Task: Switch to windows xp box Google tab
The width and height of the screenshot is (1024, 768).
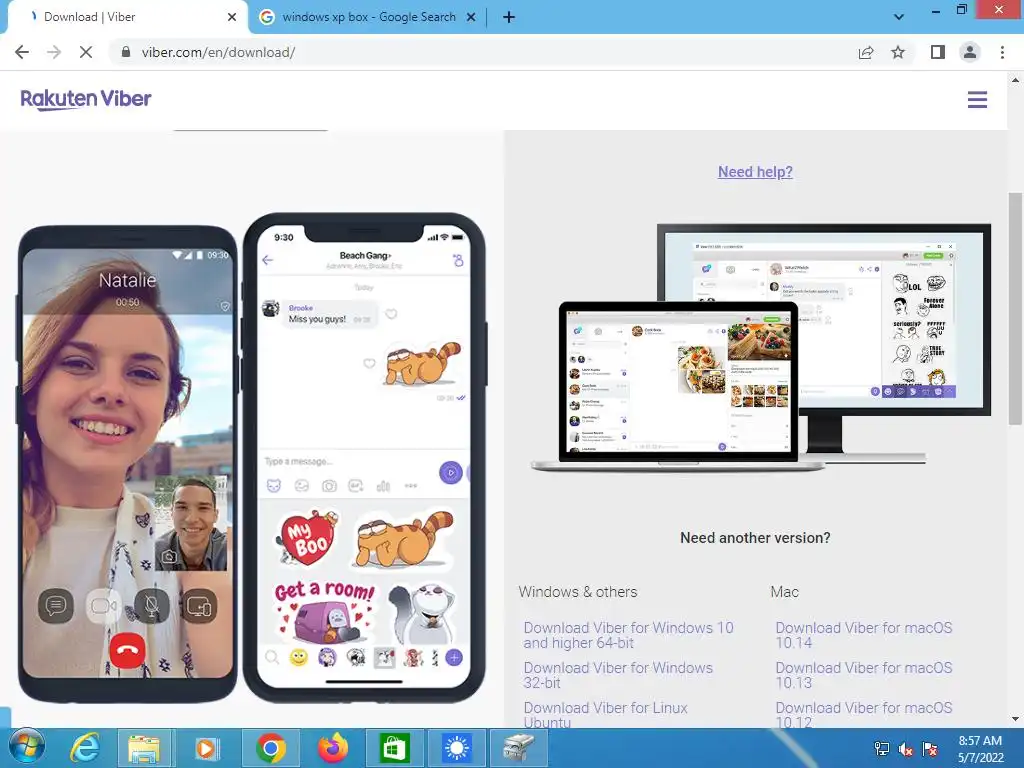Action: click(368, 17)
